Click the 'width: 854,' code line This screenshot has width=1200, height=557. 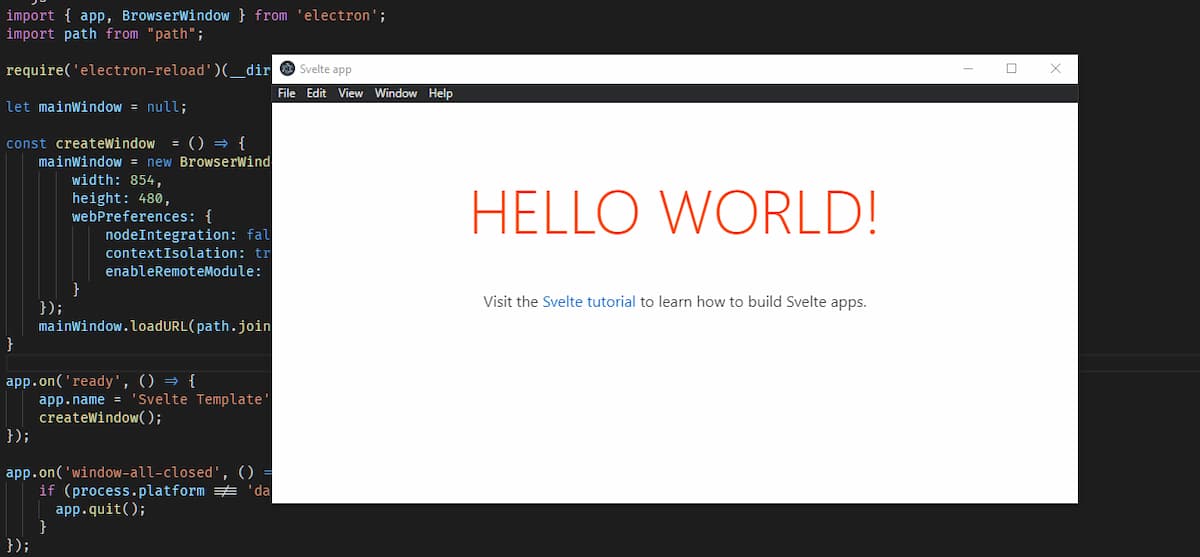coord(117,180)
